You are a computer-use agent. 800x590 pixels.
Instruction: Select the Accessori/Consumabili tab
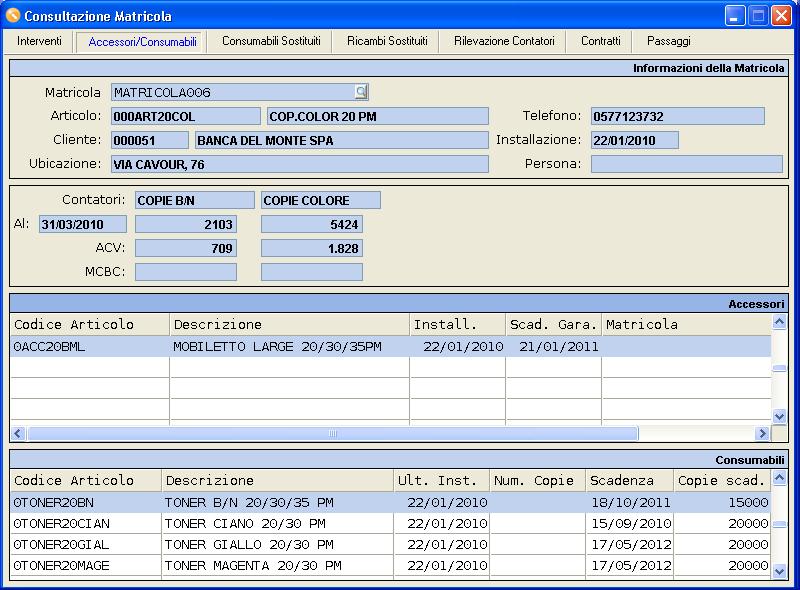[142, 42]
